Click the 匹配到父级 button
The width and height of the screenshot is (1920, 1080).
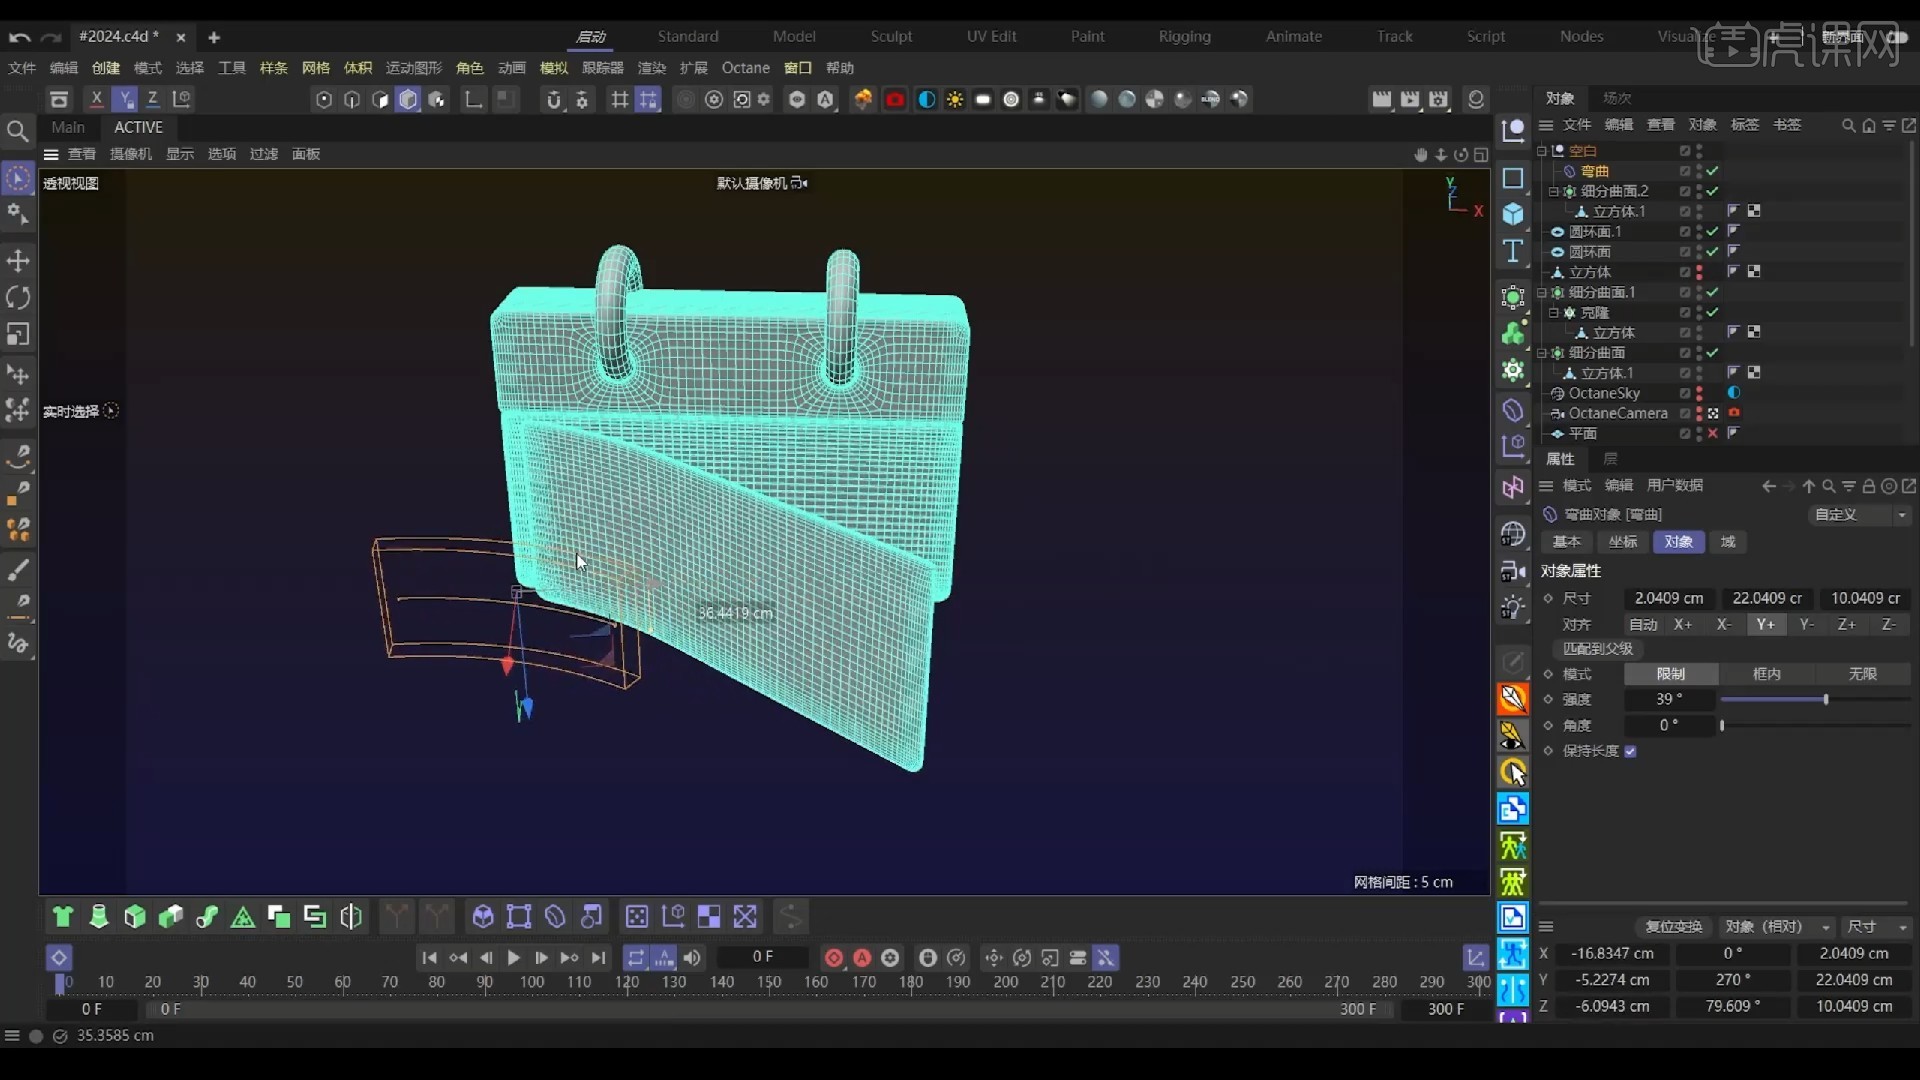pyautogui.click(x=1598, y=649)
